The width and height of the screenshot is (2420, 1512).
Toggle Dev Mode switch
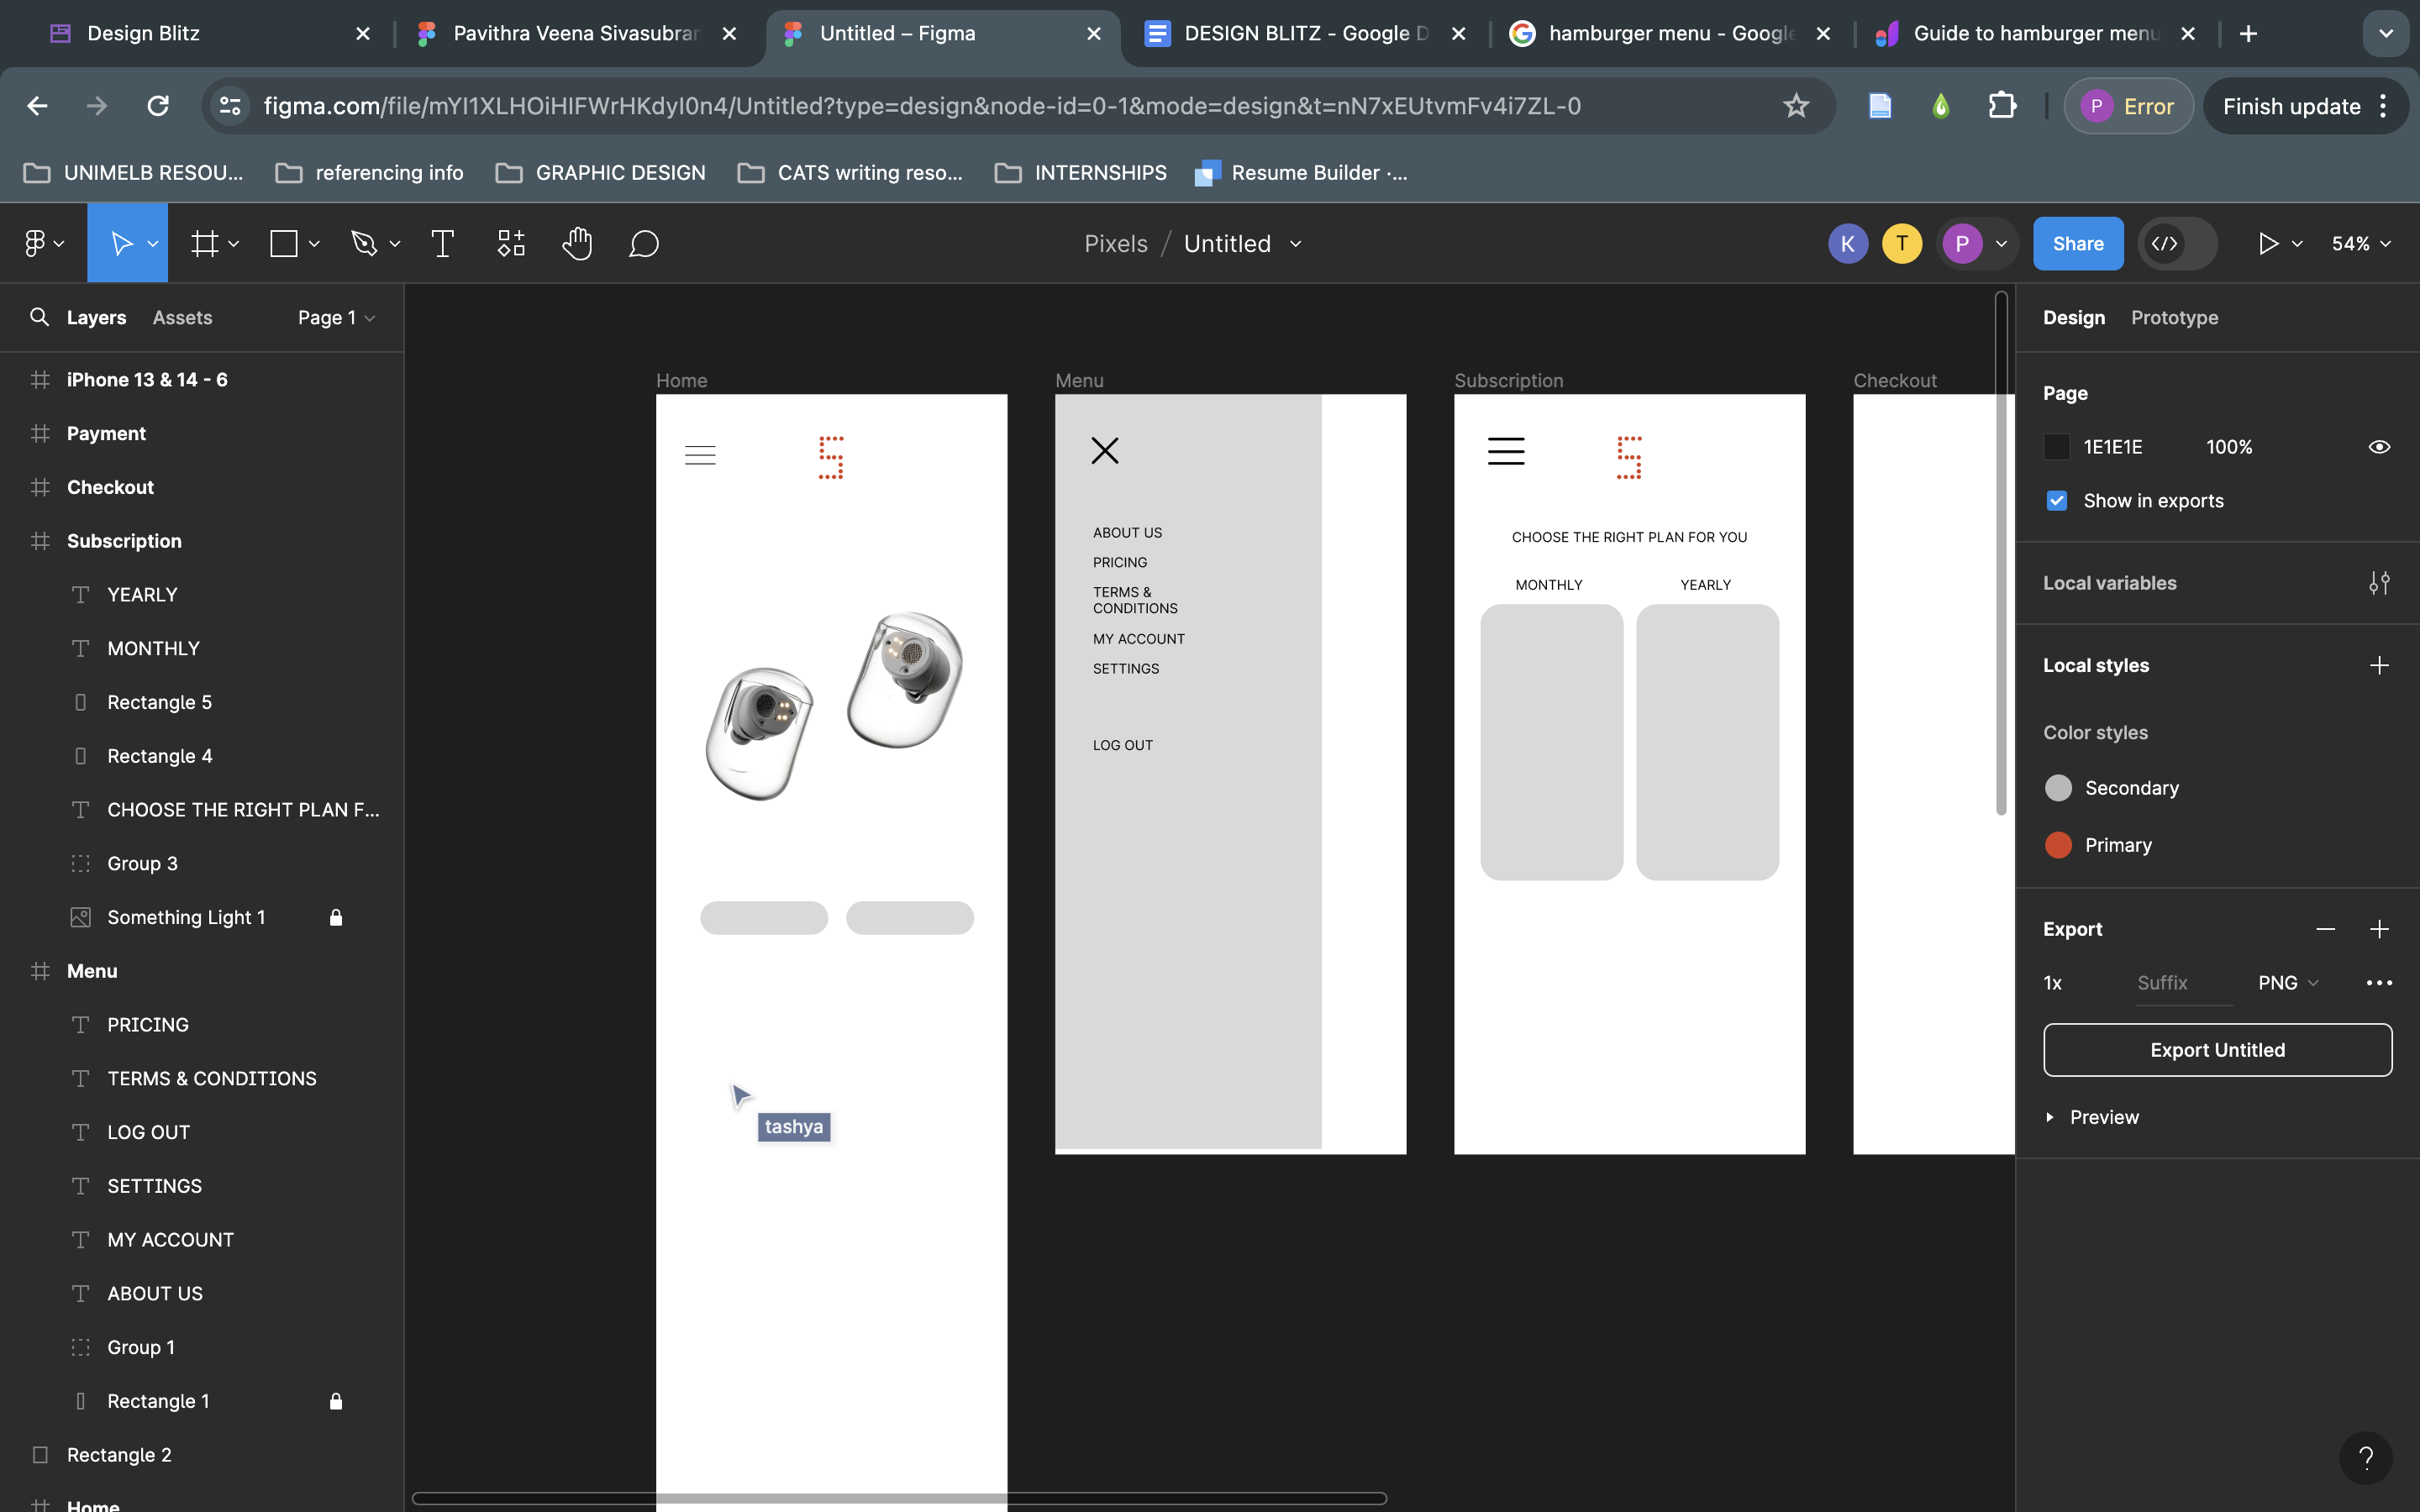[2177, 244]
